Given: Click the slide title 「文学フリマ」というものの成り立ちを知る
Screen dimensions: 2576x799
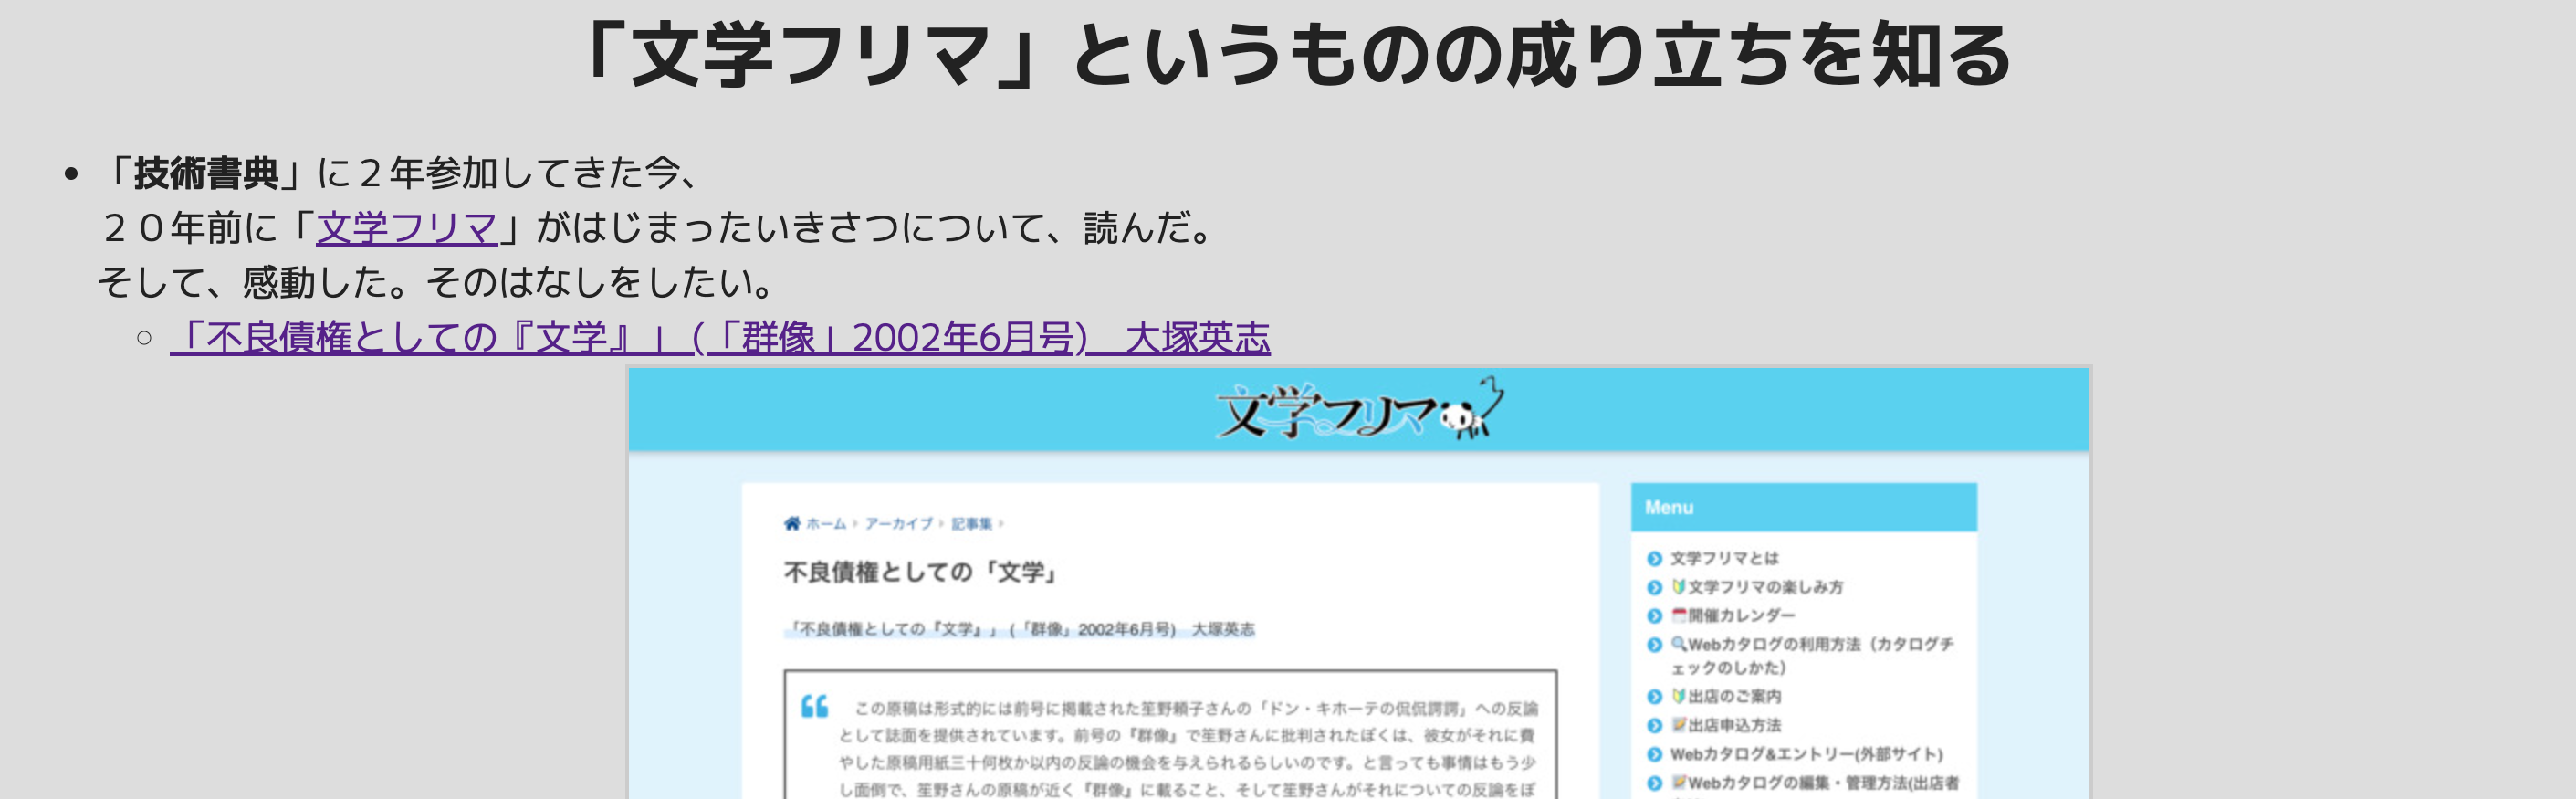Looking at the screenshot, I should pos(1295,55).
